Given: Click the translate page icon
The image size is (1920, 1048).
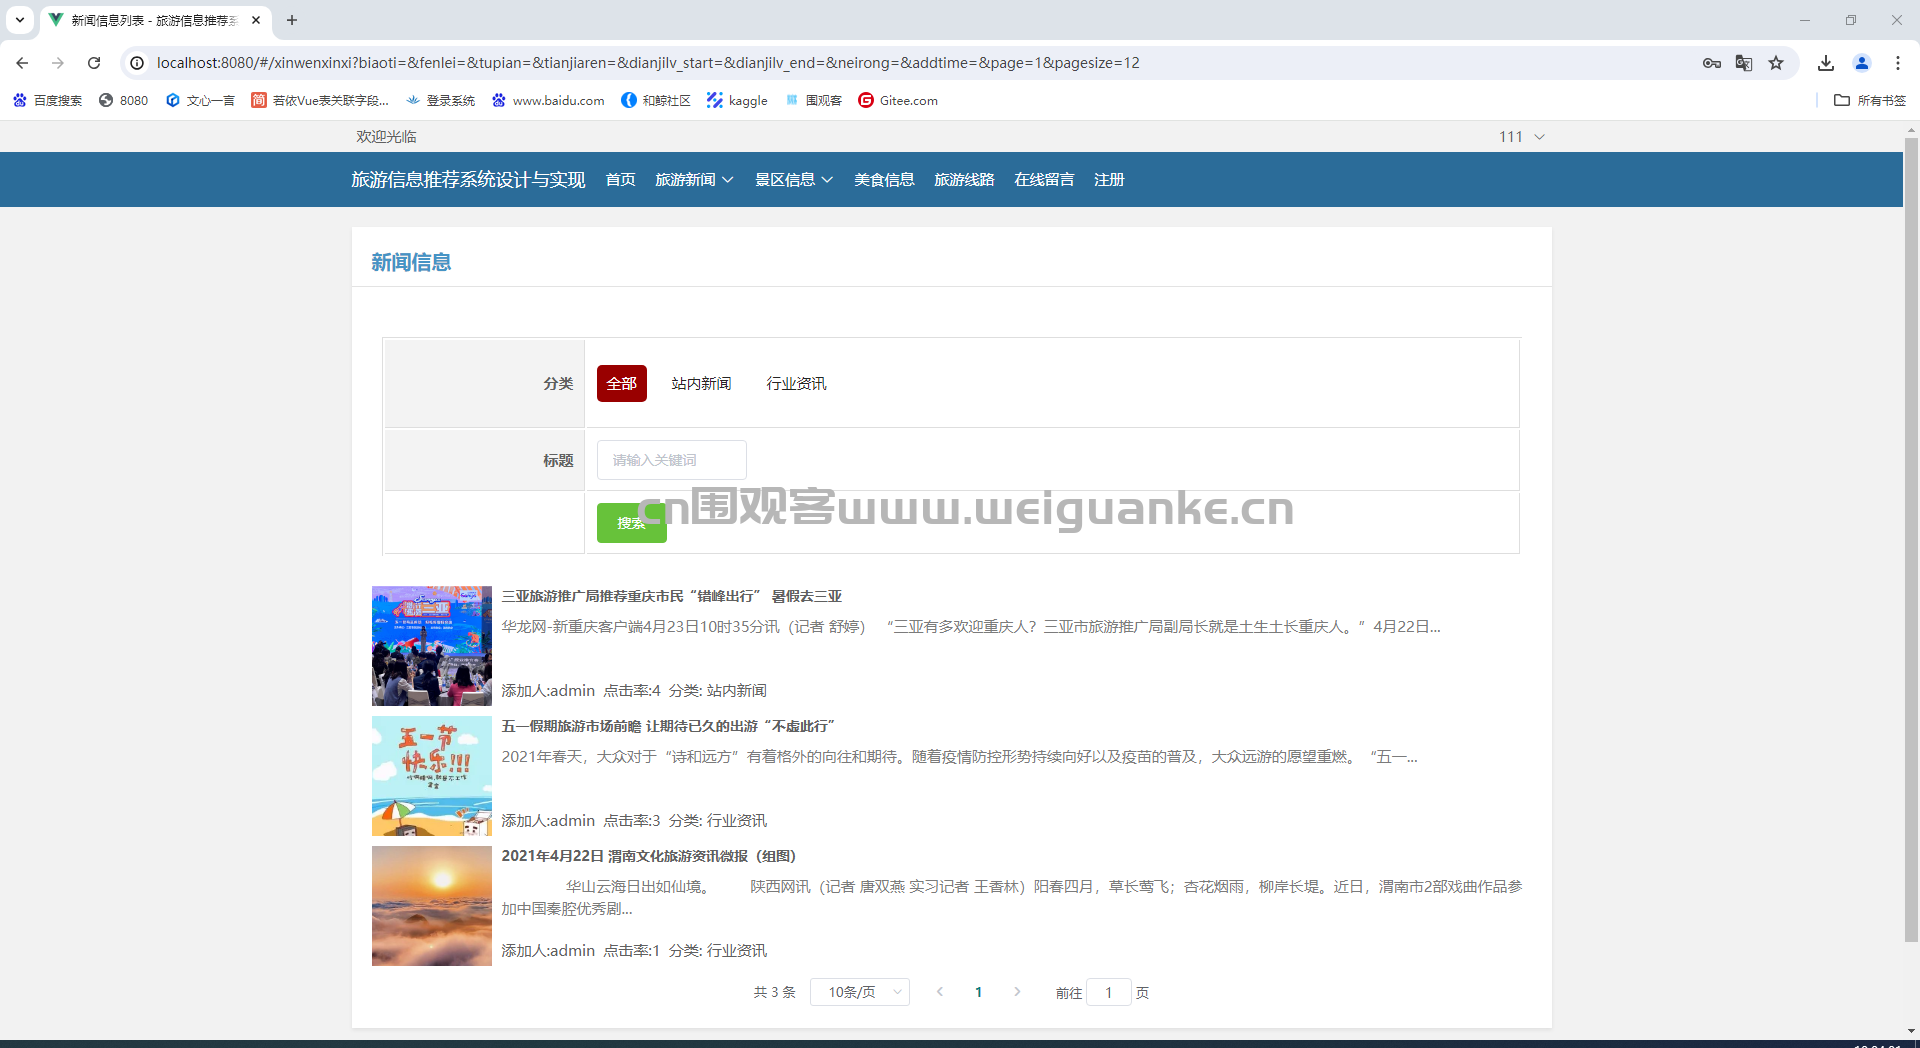Looking at the screenshot, I should (x=1744, y=63).
